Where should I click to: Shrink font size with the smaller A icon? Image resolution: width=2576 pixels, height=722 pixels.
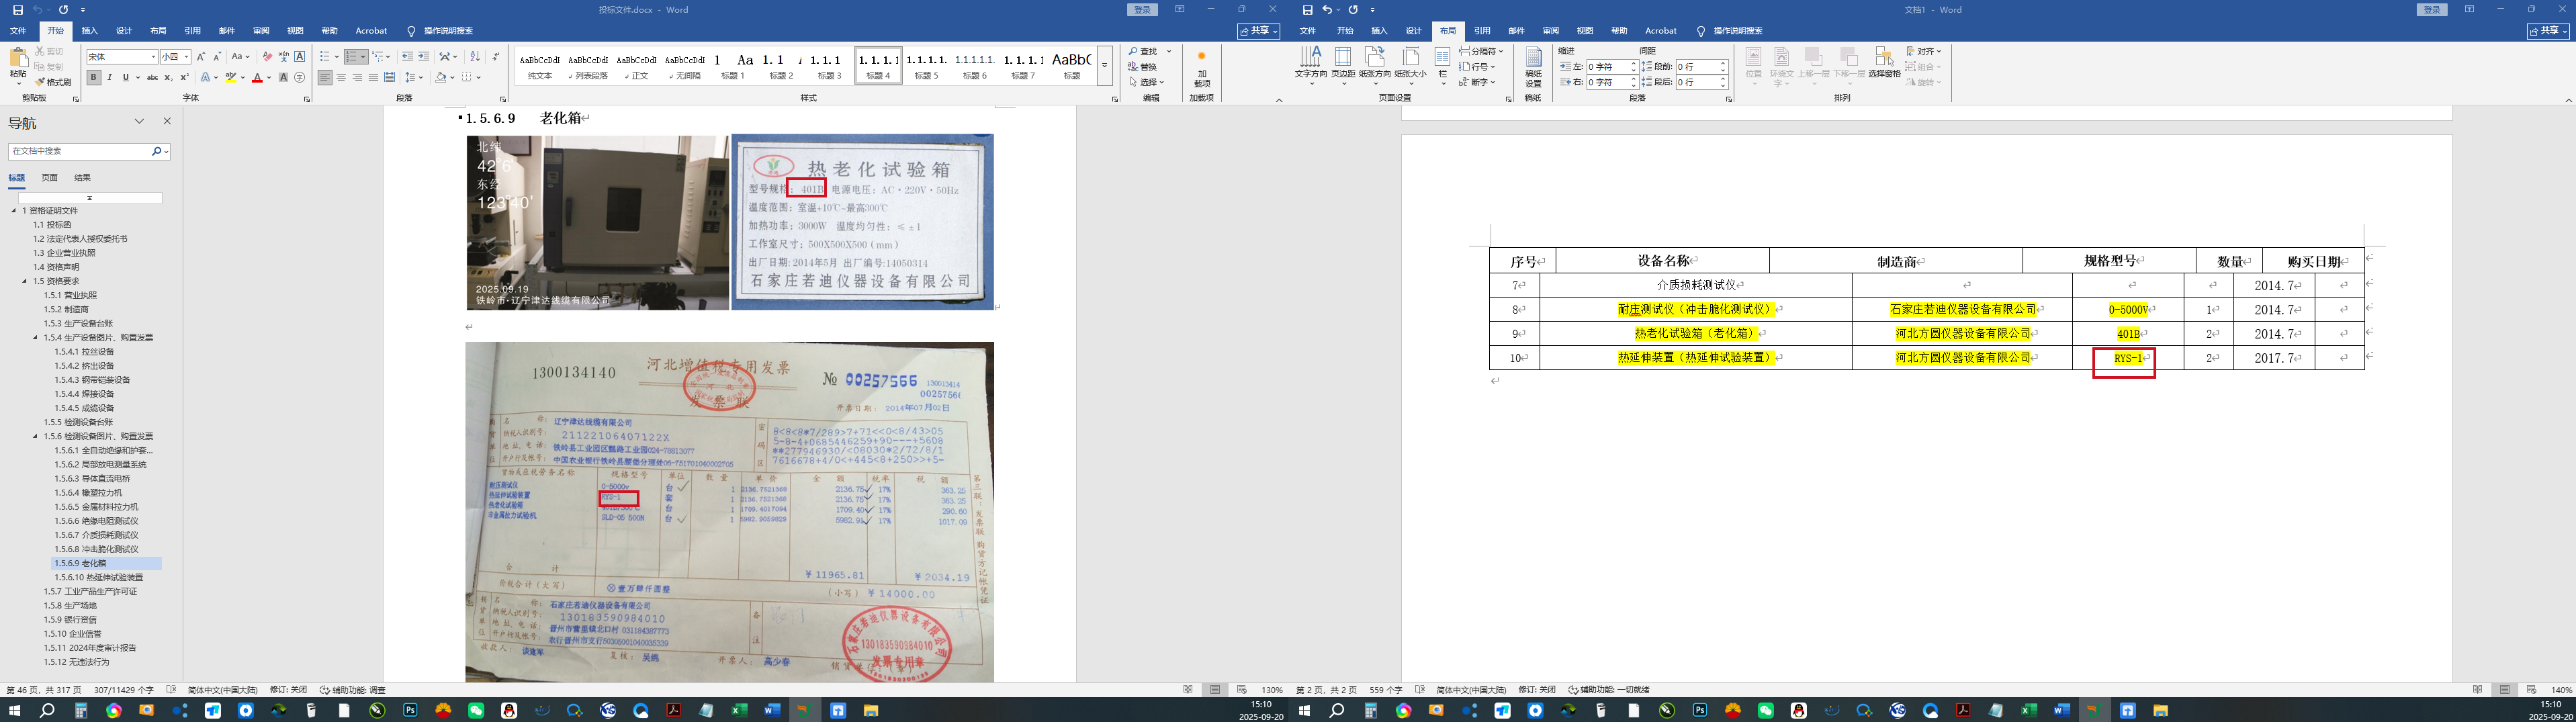coord(217,57)
